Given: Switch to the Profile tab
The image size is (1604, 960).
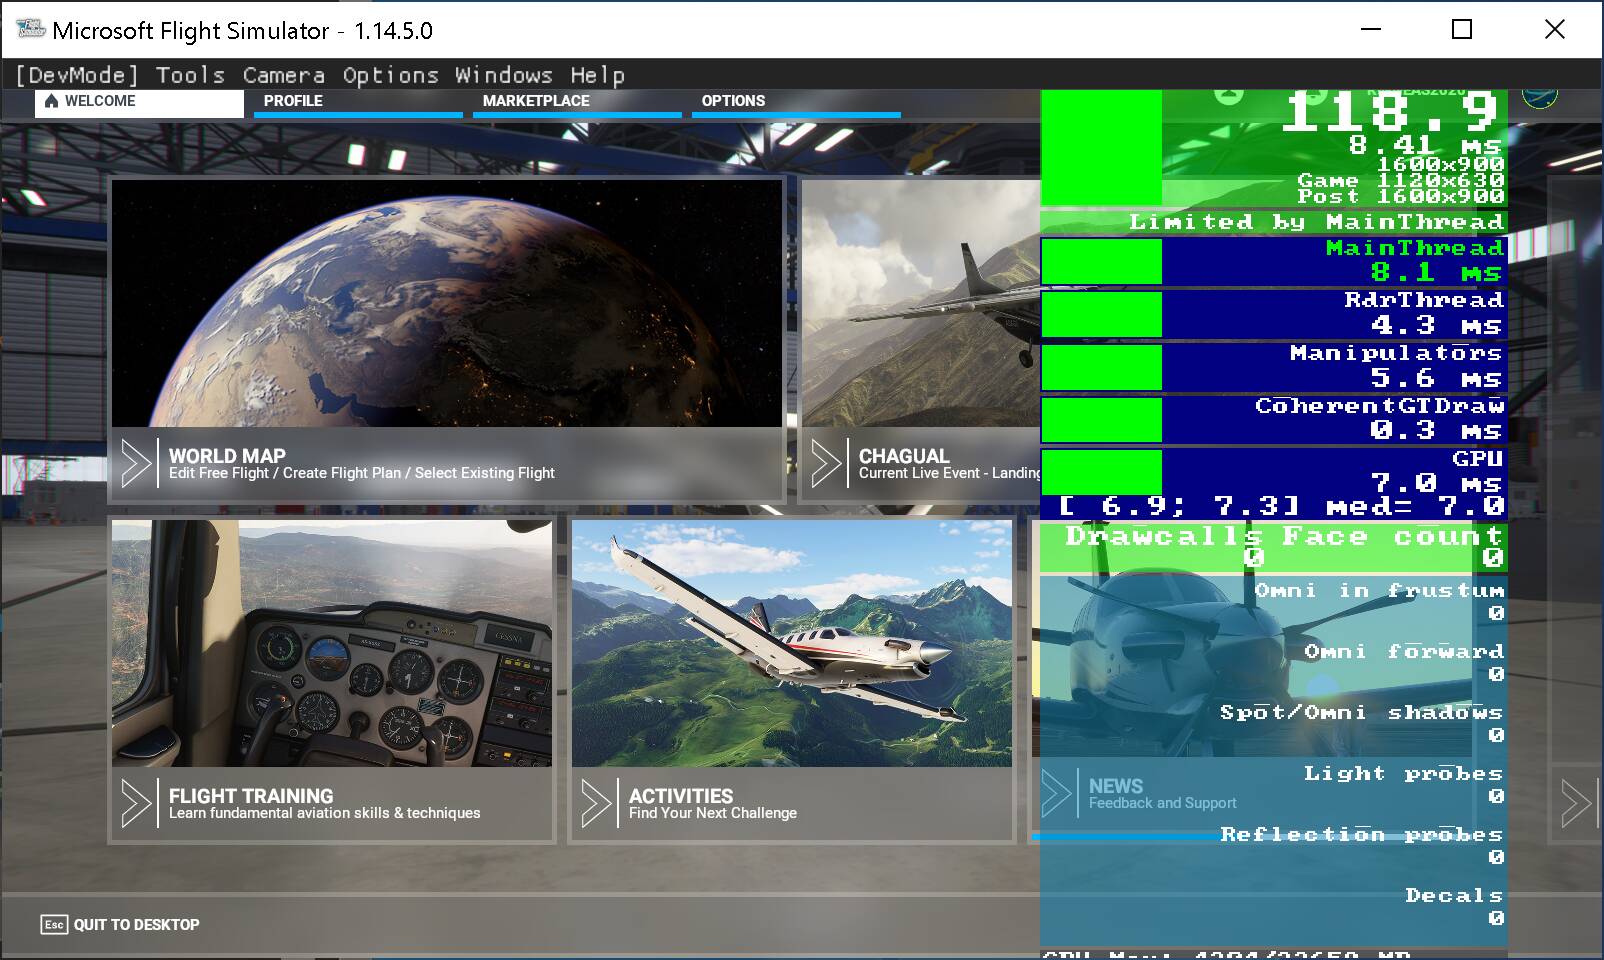Looking at the screenshot, I should pyautogui.click(x=293, y=101).
